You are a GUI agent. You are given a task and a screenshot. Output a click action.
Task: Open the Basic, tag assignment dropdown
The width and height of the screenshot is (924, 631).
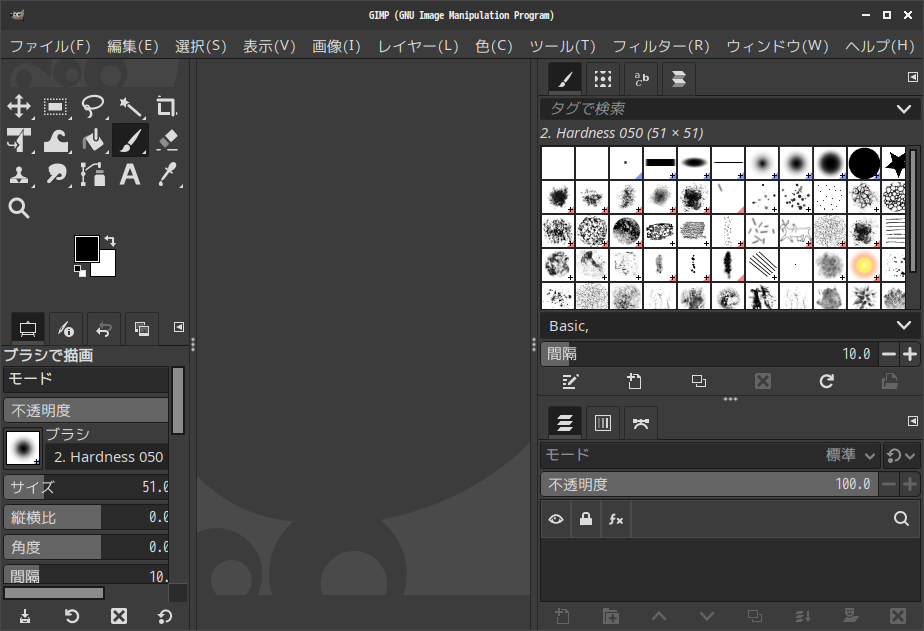tap(904, 326)
